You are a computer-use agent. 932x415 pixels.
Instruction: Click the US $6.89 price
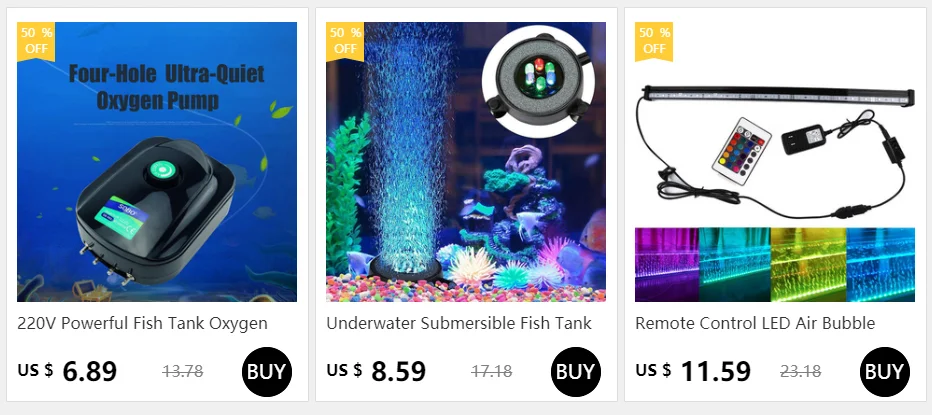point(67,372)
